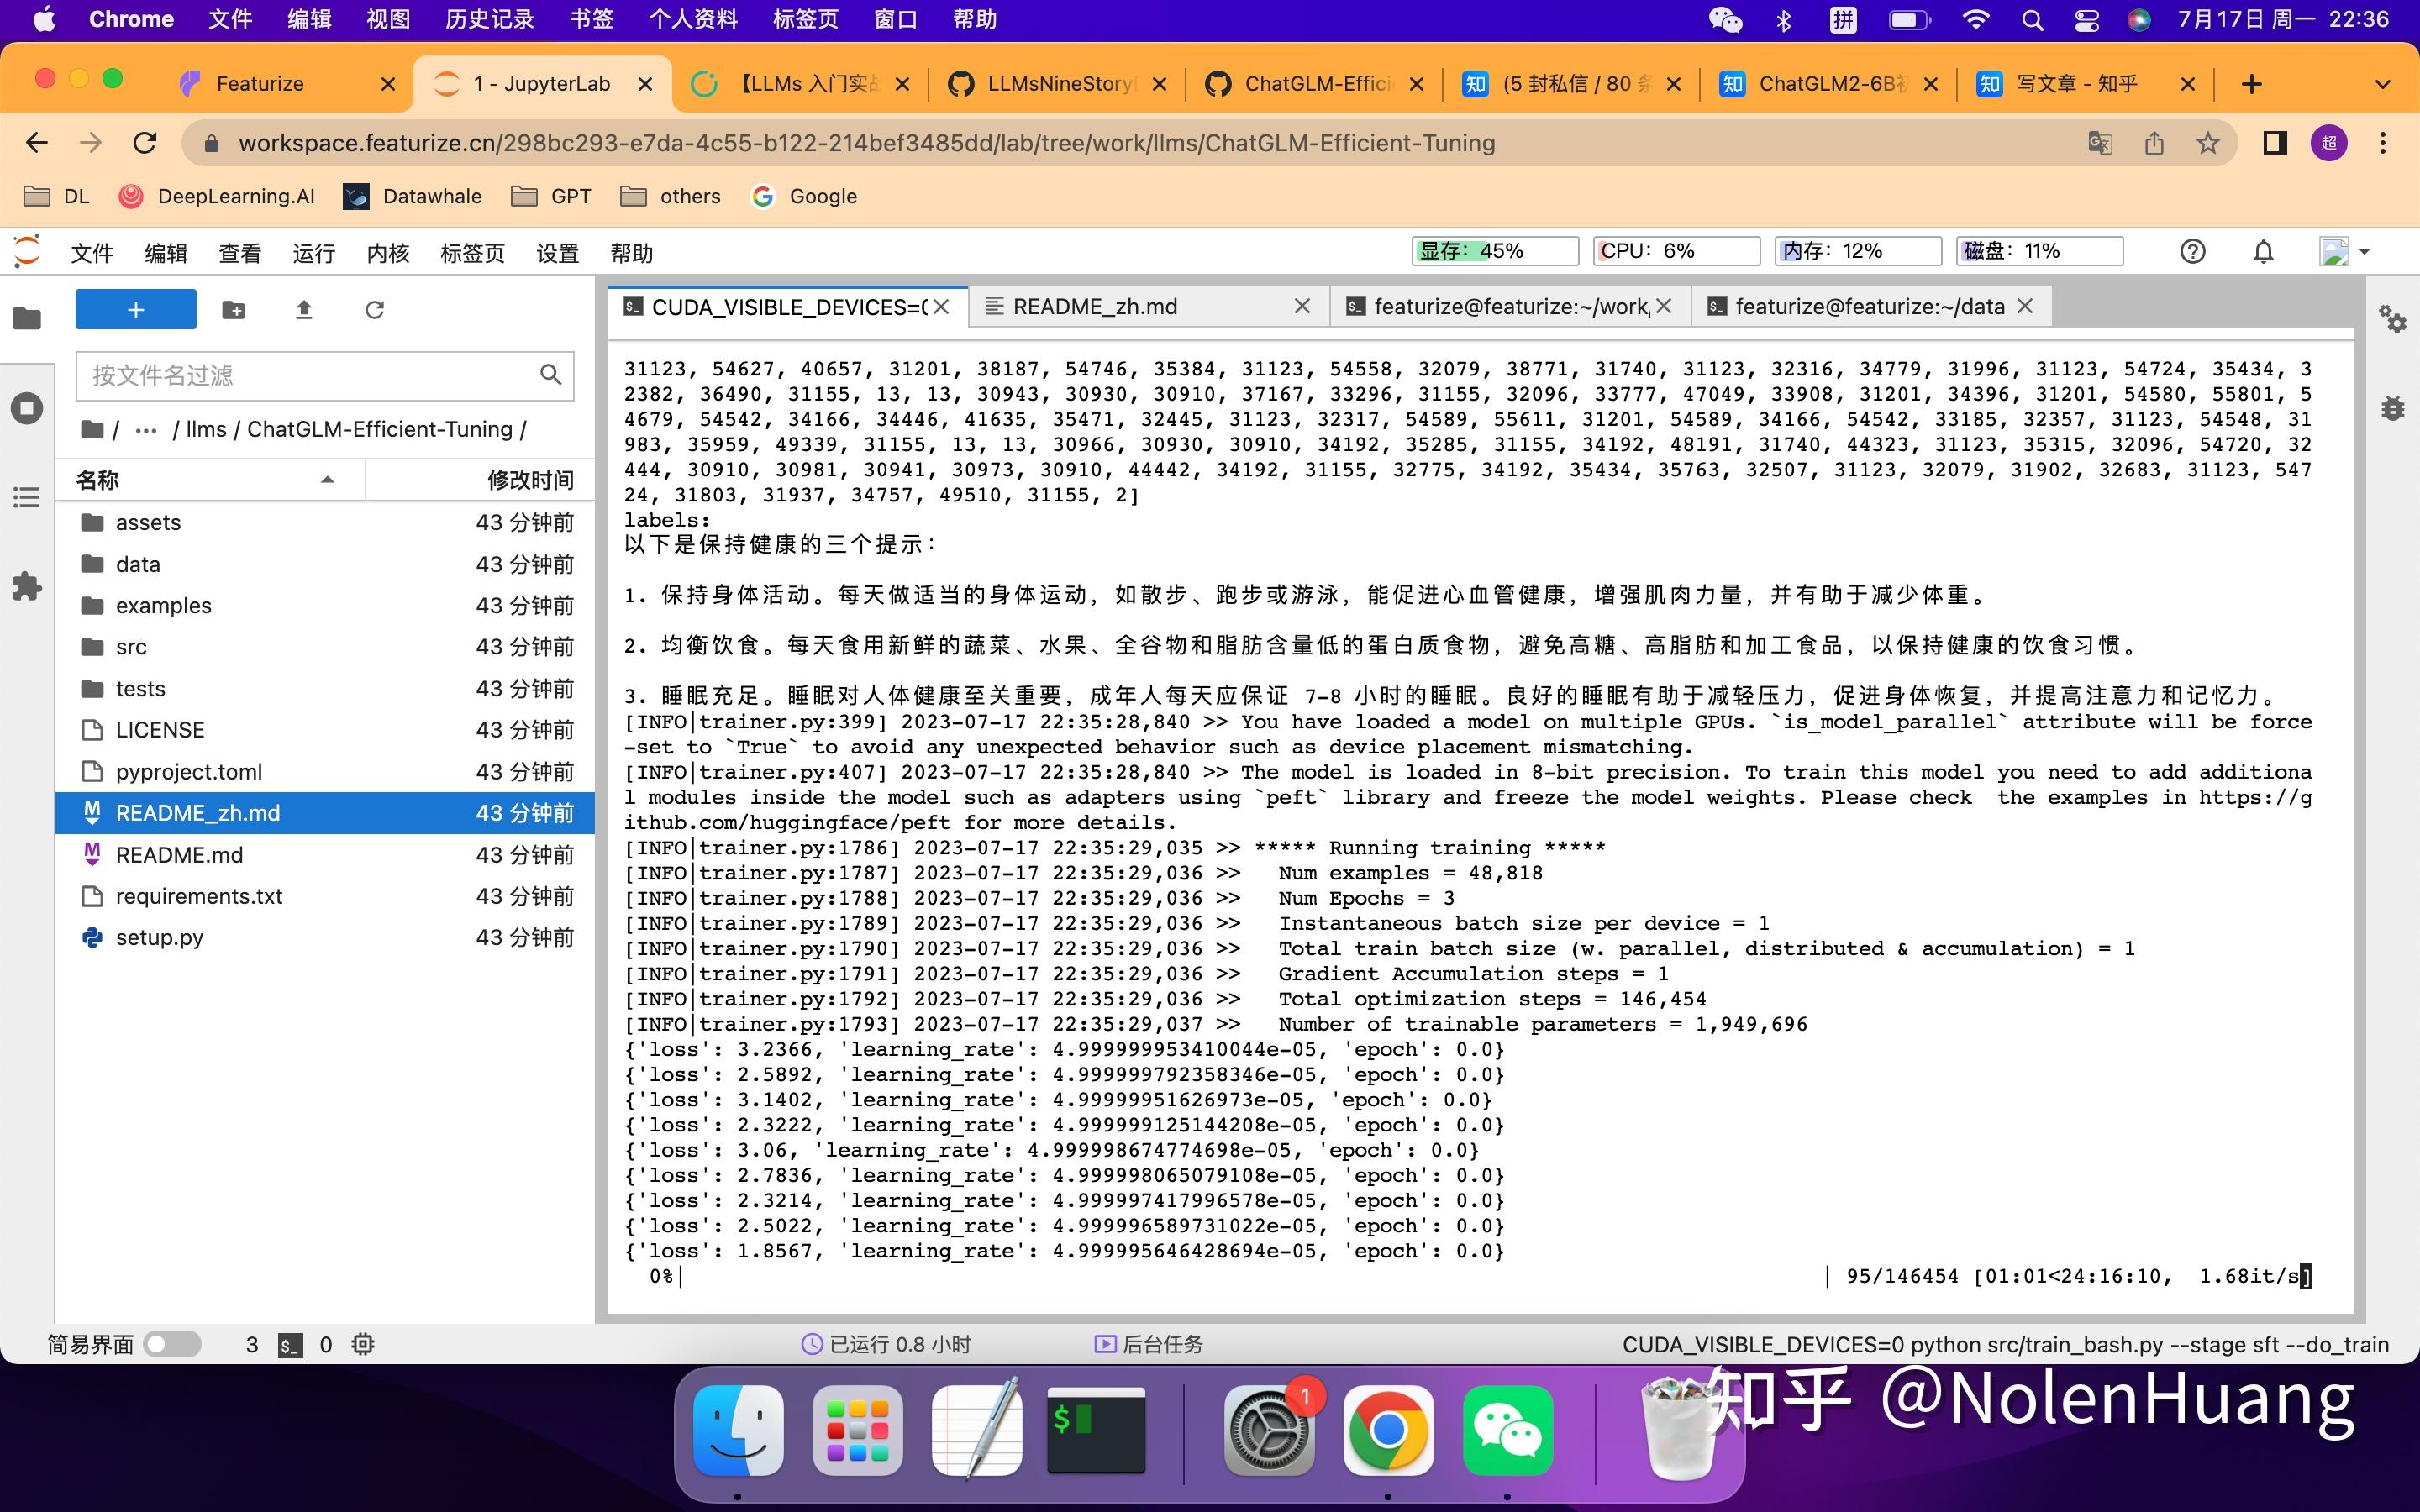The width and height of the screenshot is (2420, 1512).
Task: Open the JupyterLab 设置 menu
Action: click(557, 253)
